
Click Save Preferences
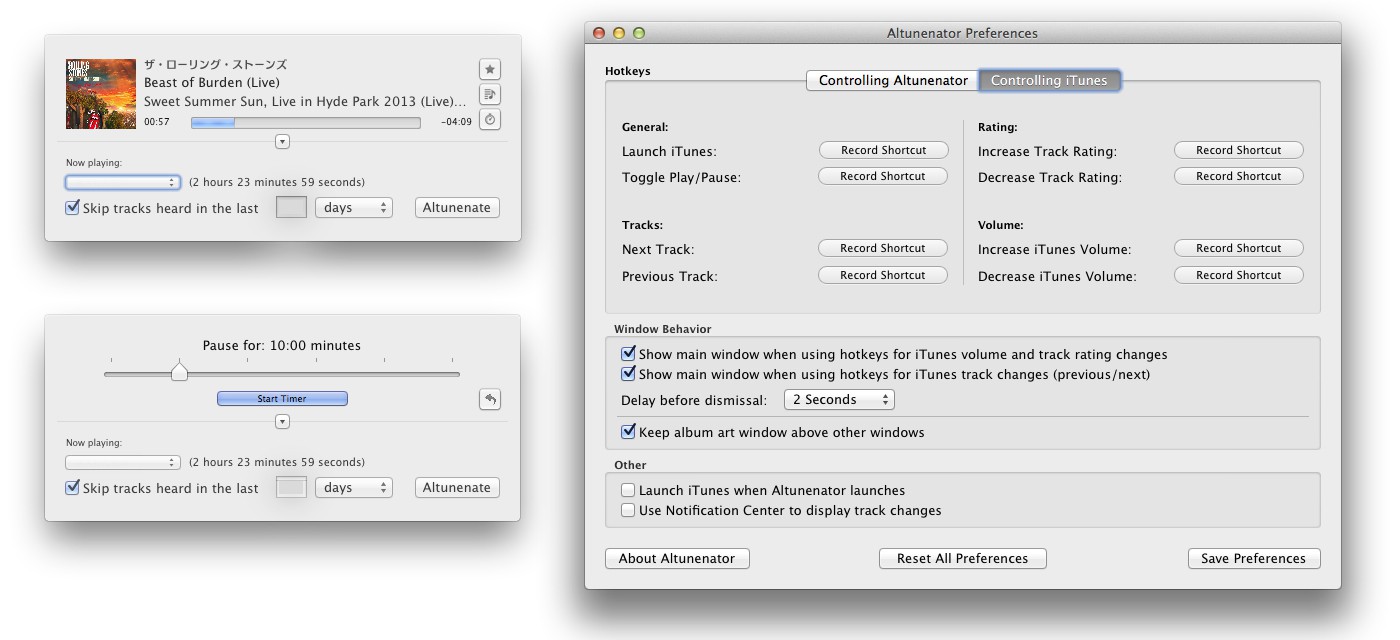tap(1254, 558)
